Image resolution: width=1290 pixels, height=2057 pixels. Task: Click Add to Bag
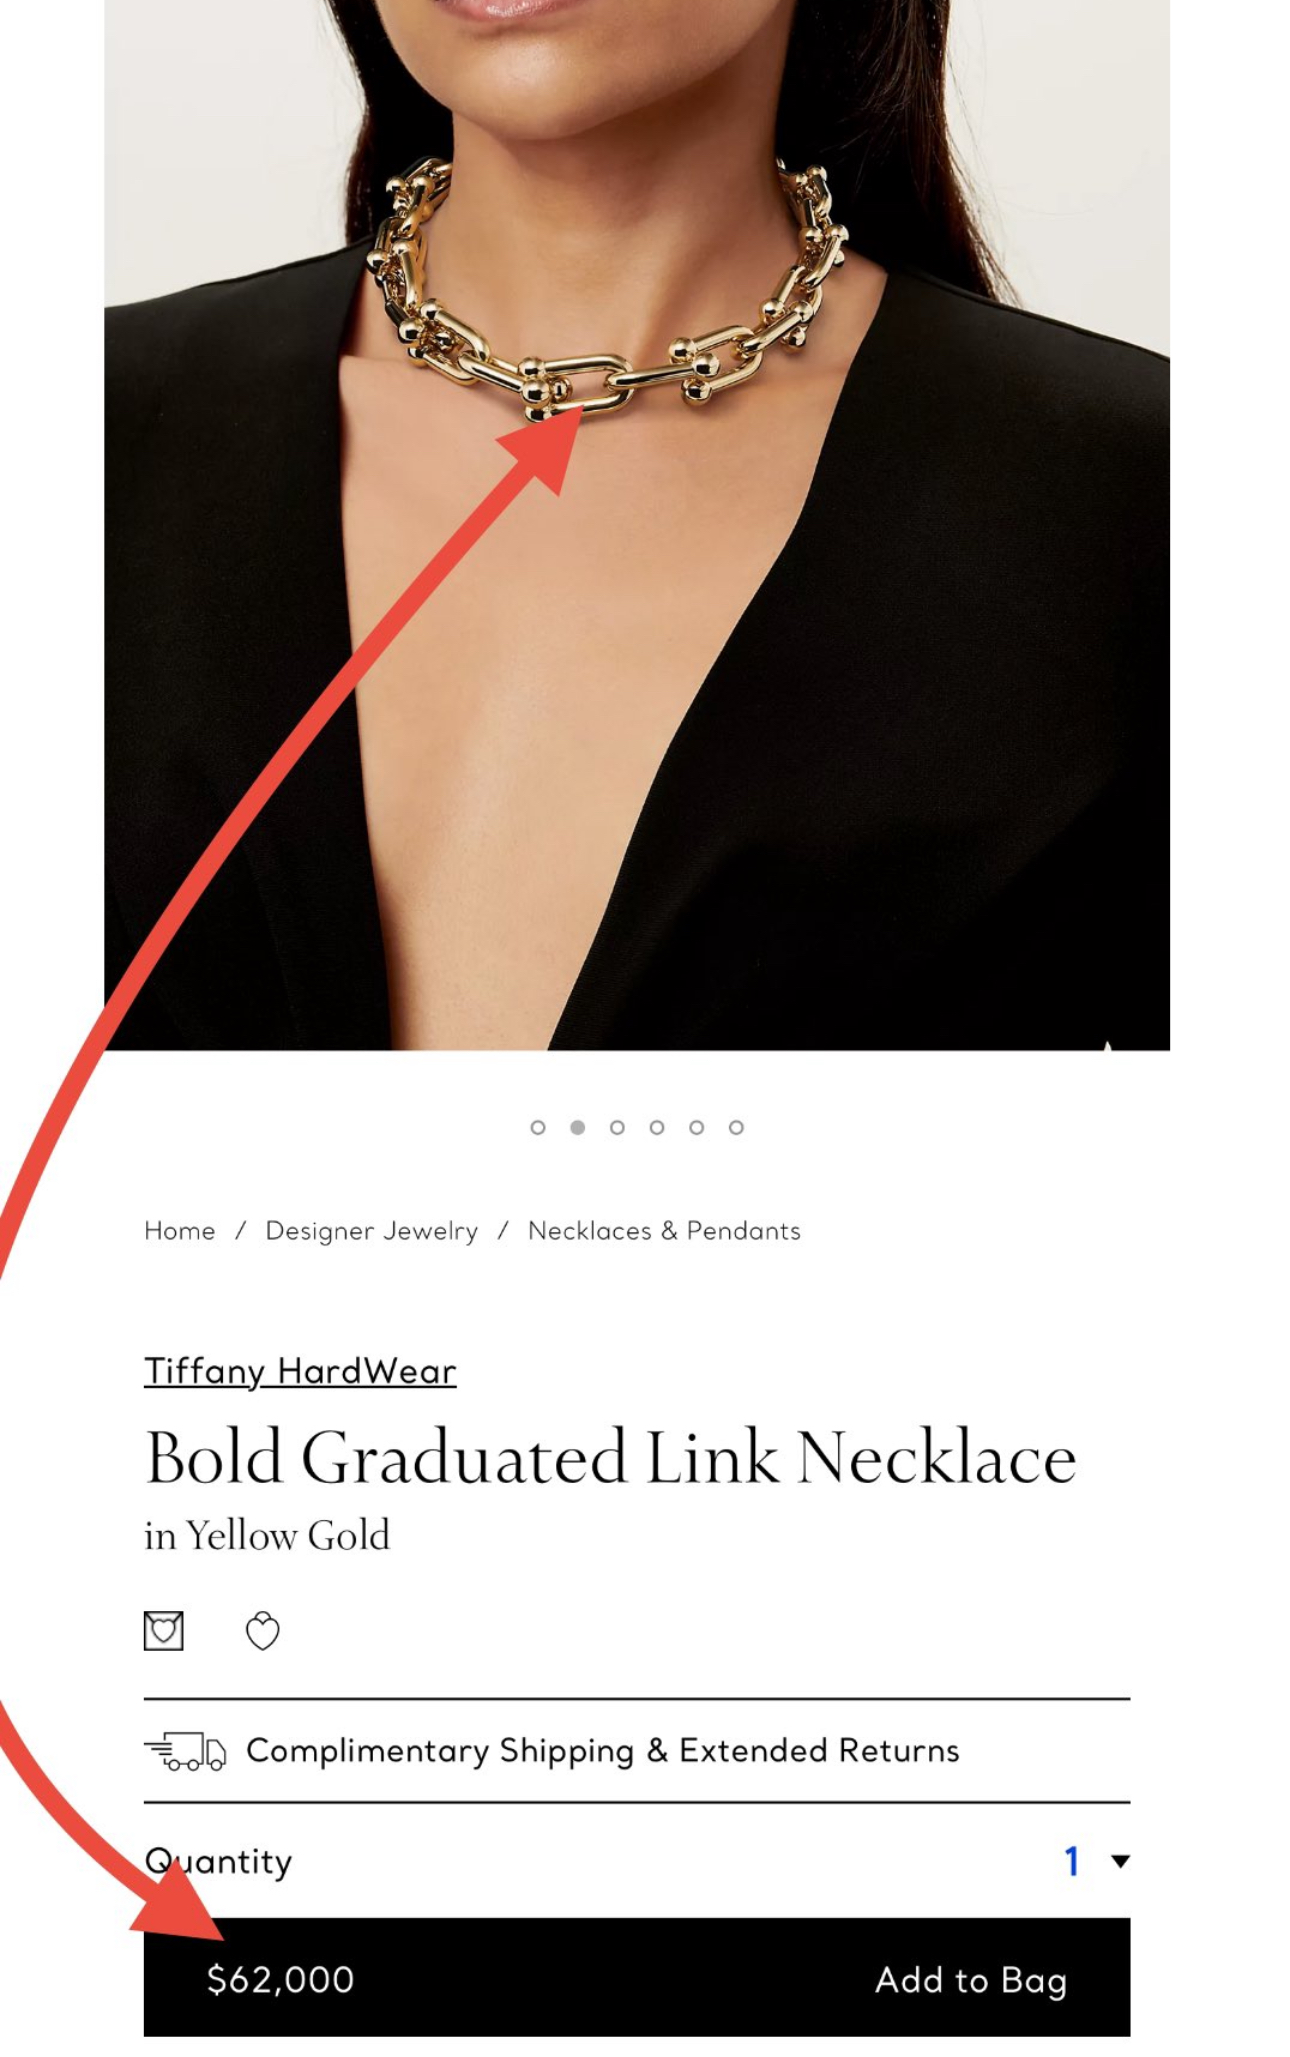click(x=971, y=1980)
